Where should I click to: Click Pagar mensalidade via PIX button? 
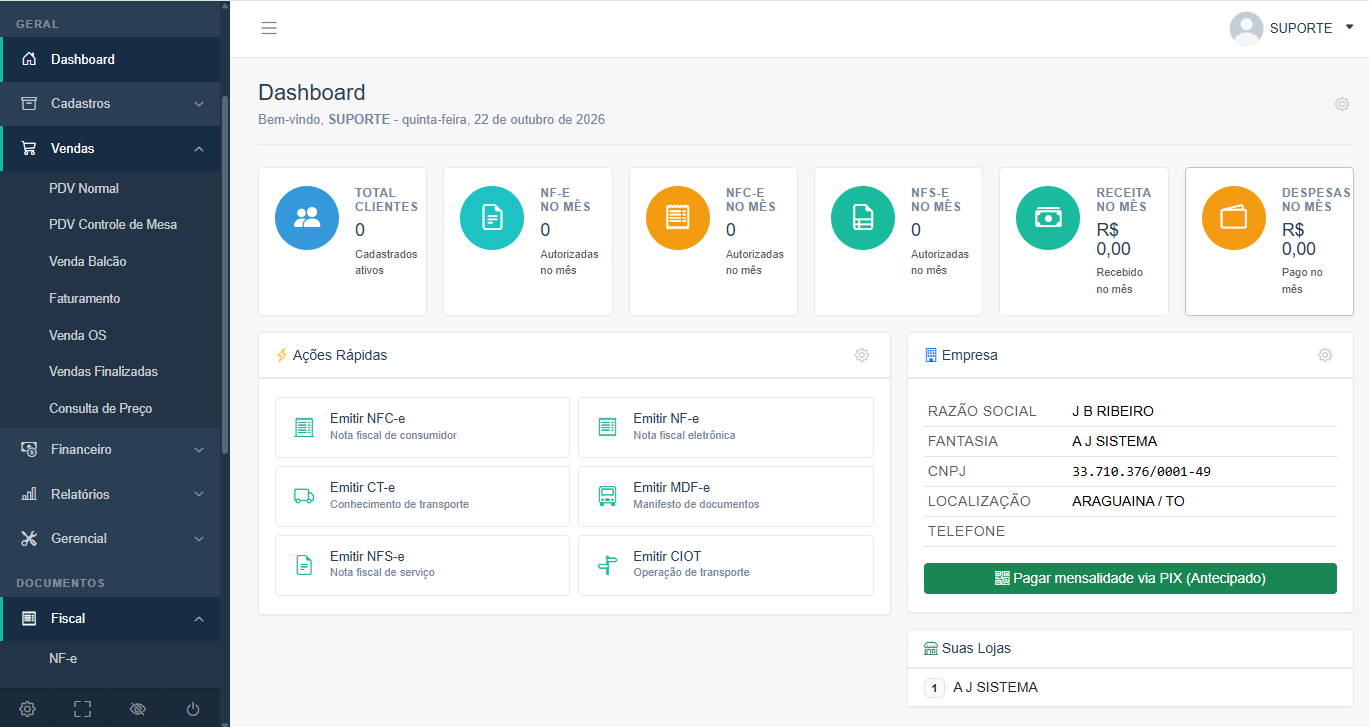click(1130, 578)
